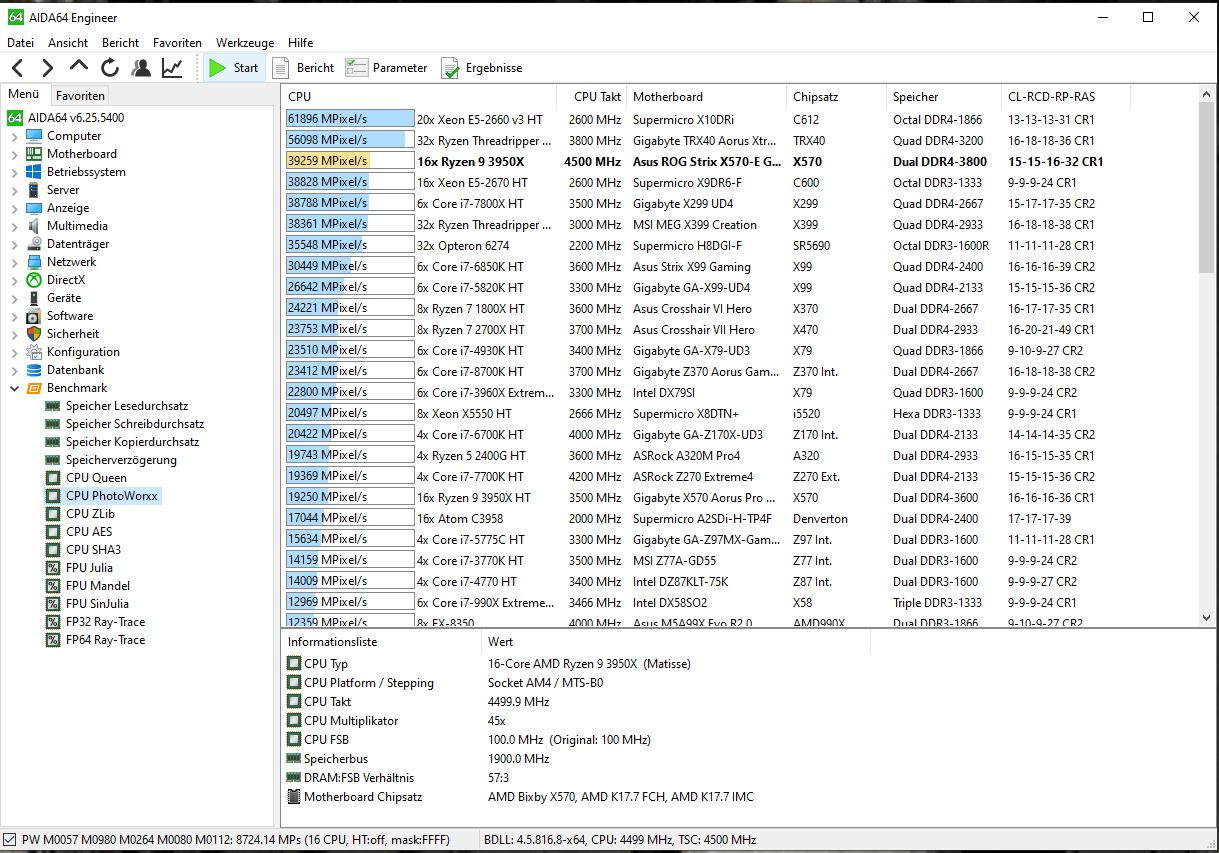Switch to the Menü tab in the sidebar
Image resolution: width=1219 pixels, height=853 pixels.
tap(24, 95)
